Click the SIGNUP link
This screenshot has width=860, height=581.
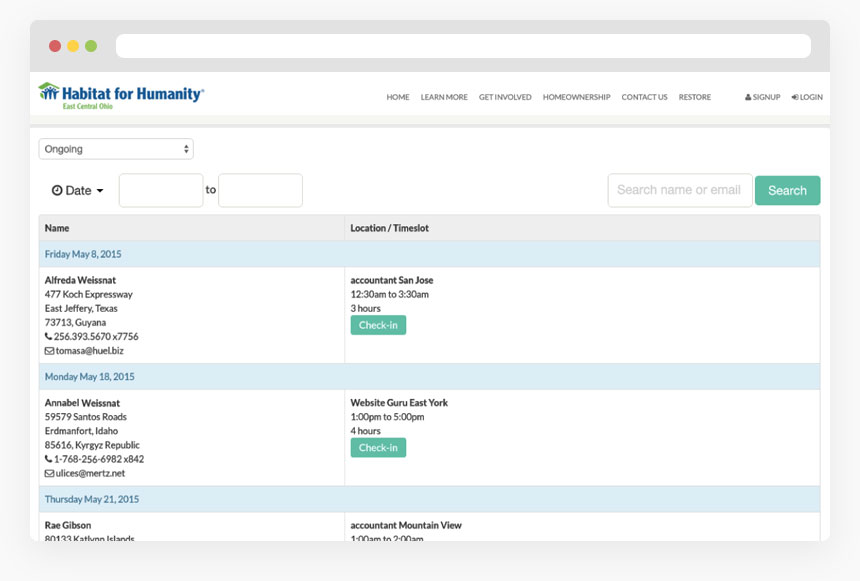(763, 97)
